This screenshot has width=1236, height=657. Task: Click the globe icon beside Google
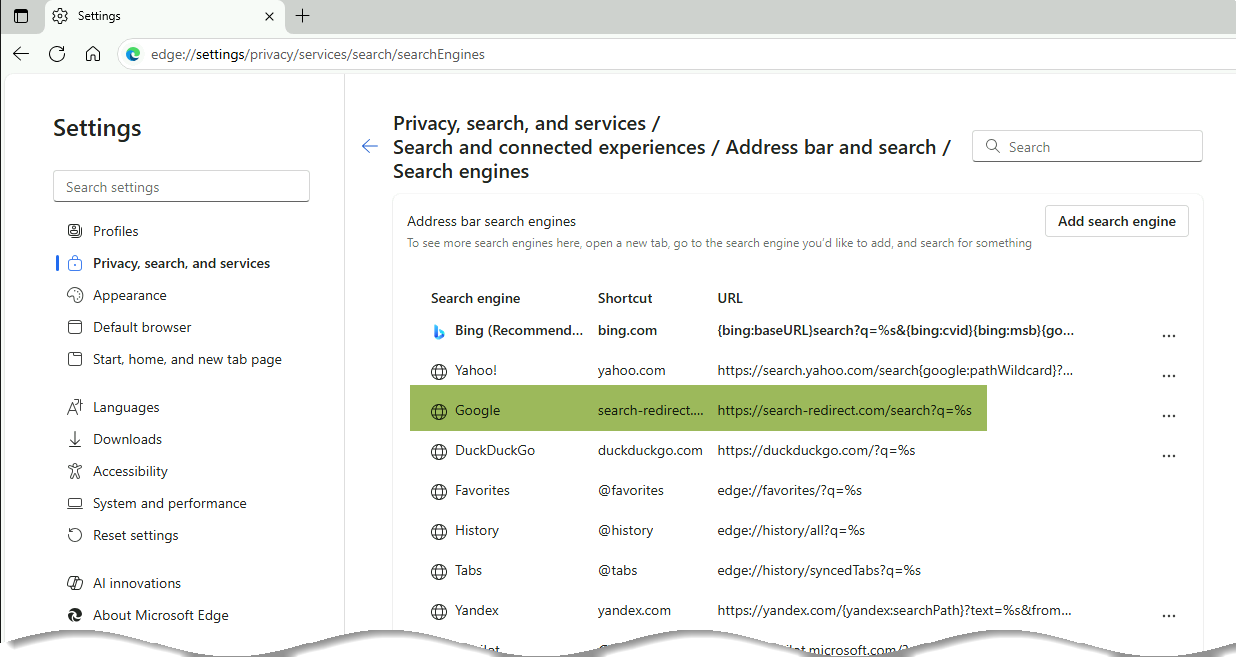pos(438,411)
